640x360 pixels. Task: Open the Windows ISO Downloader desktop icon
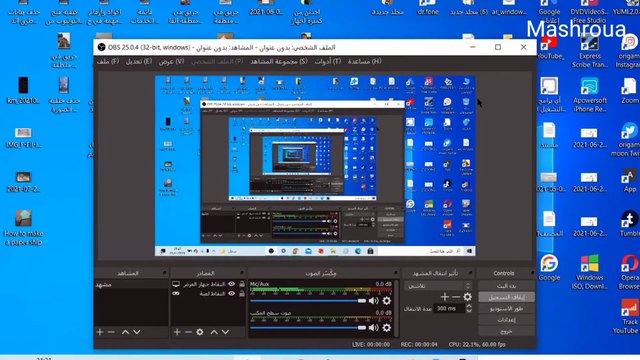tap(590, 271)
